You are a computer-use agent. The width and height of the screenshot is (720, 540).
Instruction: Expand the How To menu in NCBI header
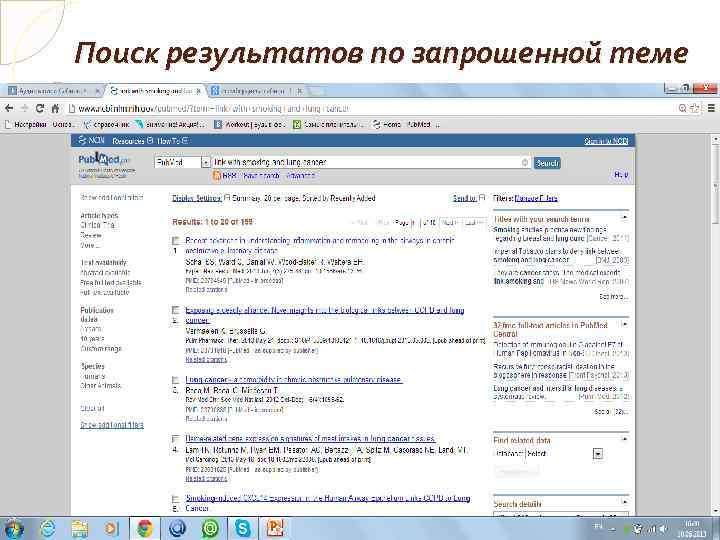(x=172, y=141)
